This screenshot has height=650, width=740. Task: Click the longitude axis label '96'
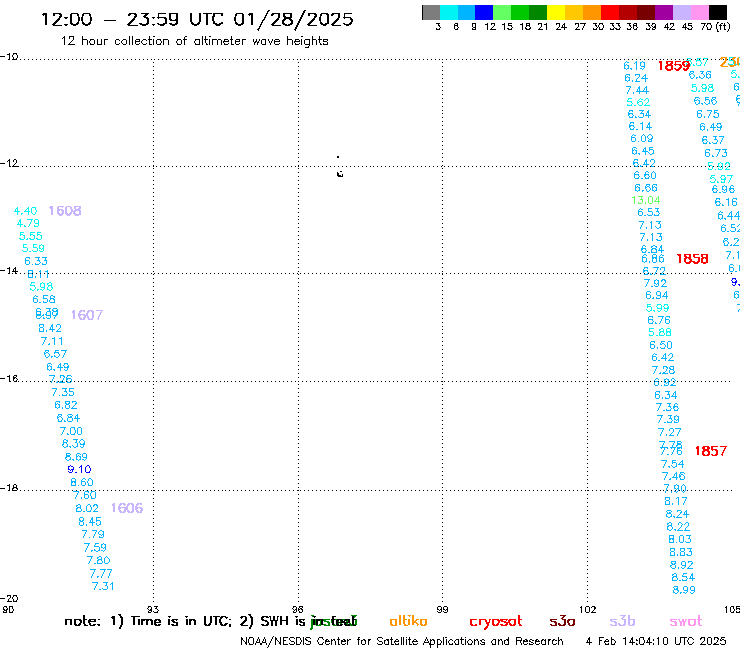tap(297, 609)
